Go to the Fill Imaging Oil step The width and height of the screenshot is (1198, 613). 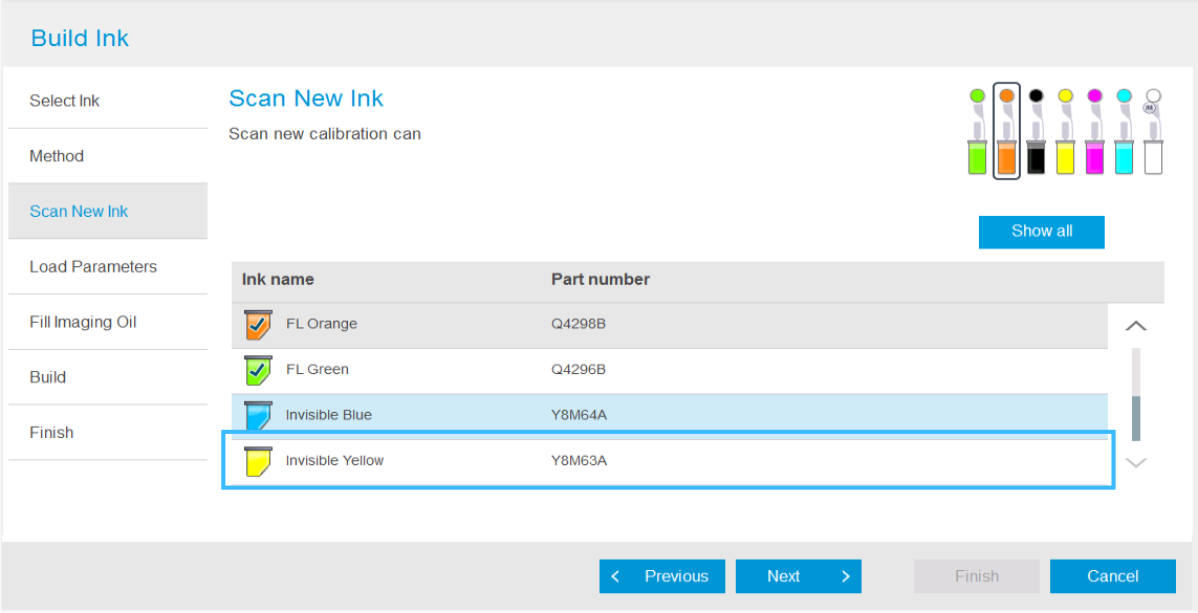tap(108, 322)
